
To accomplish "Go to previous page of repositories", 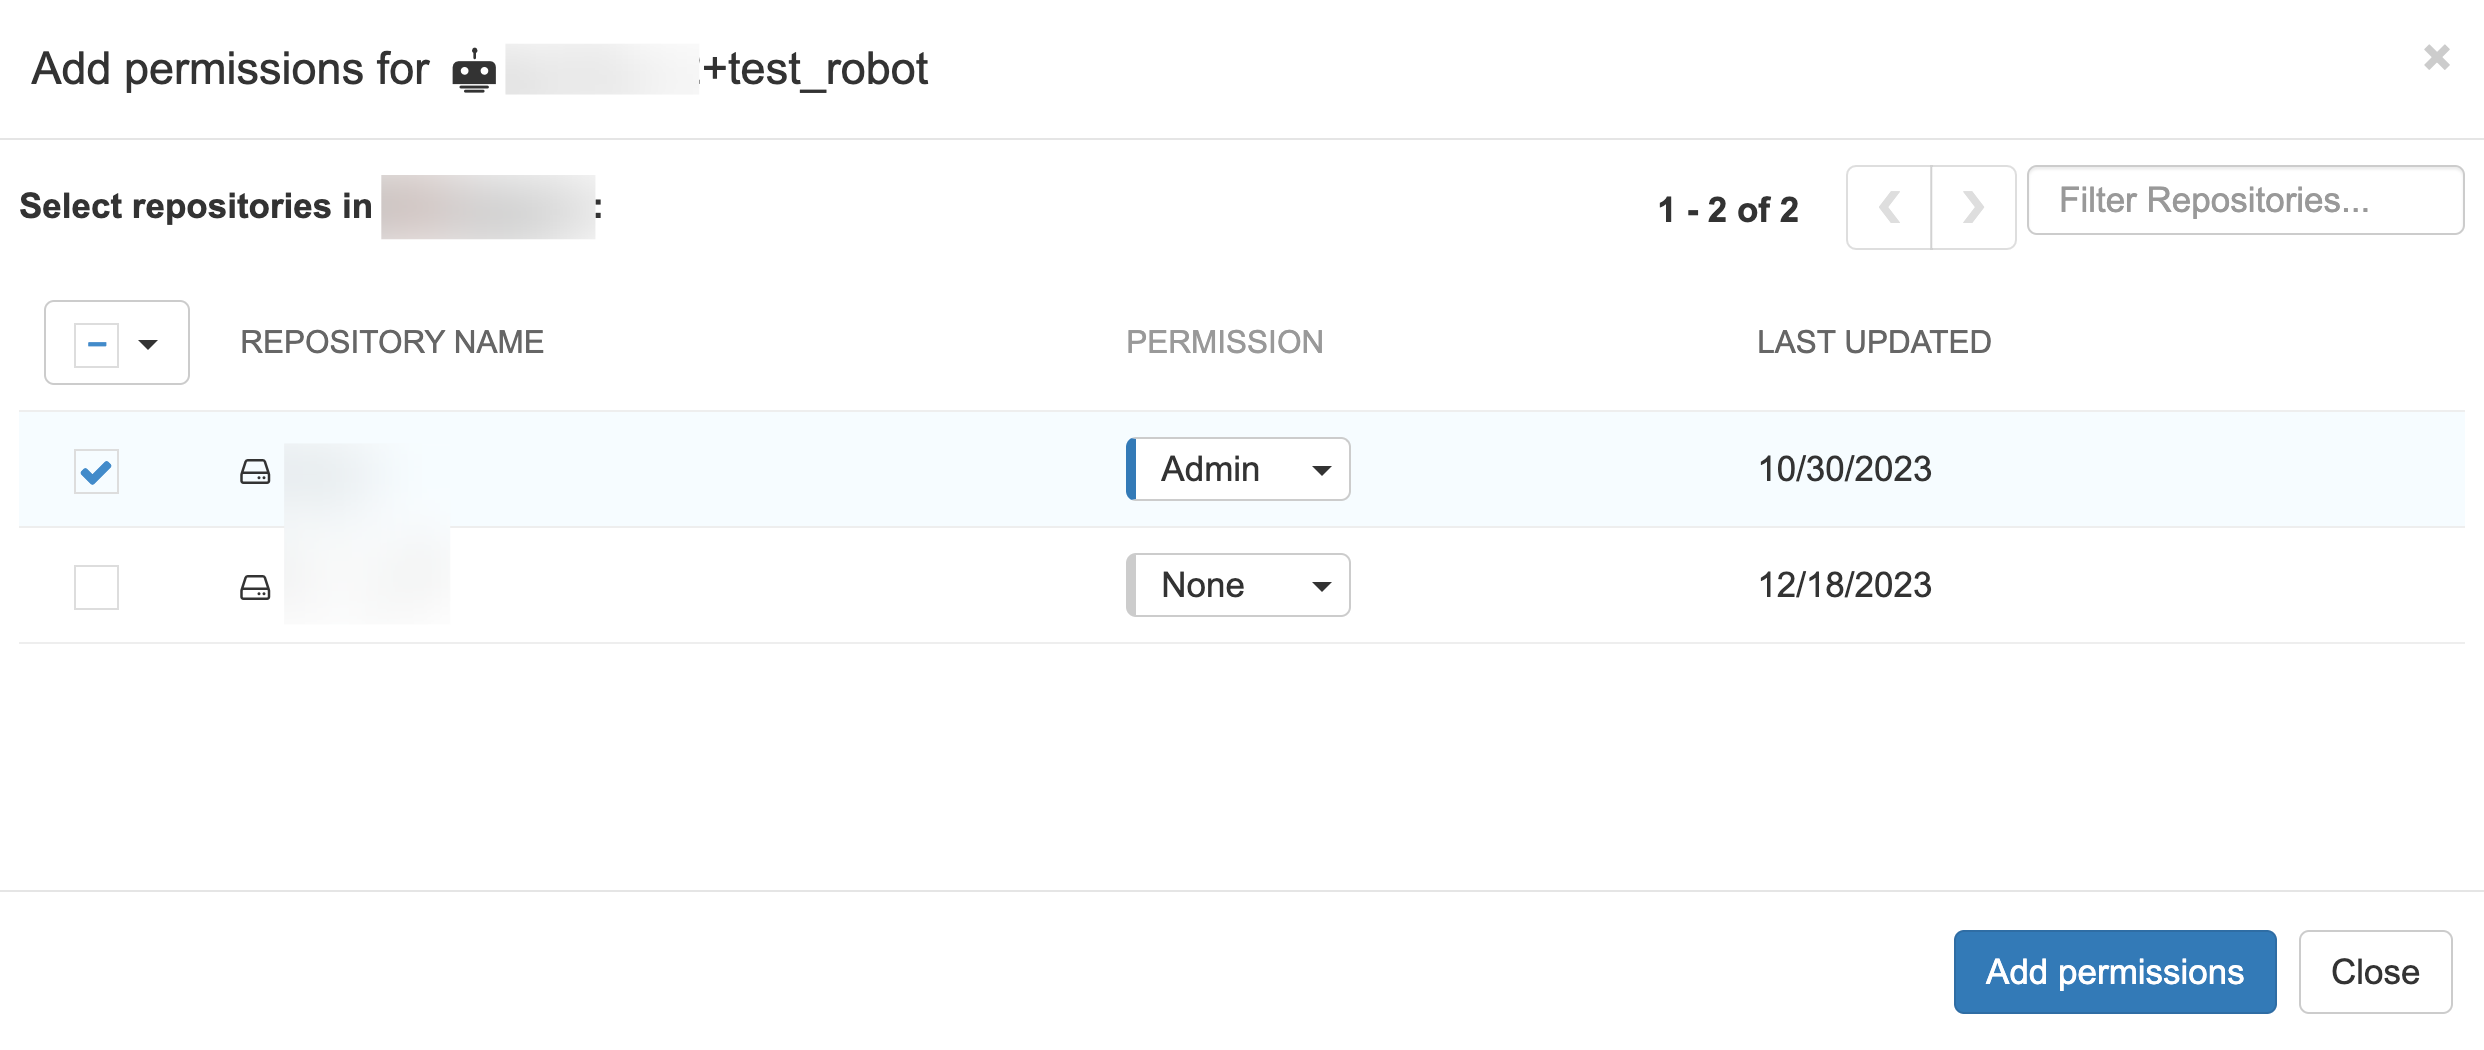I will [x=1889, y=207].
